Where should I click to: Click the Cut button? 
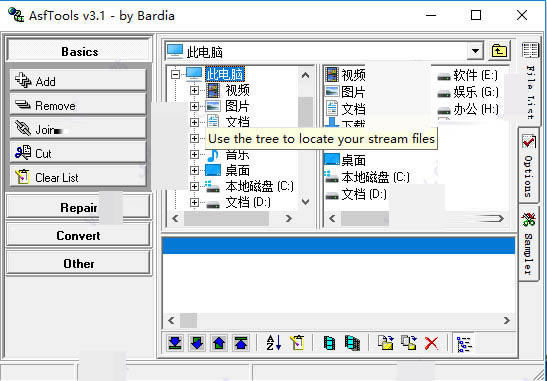tap(78, 153)
